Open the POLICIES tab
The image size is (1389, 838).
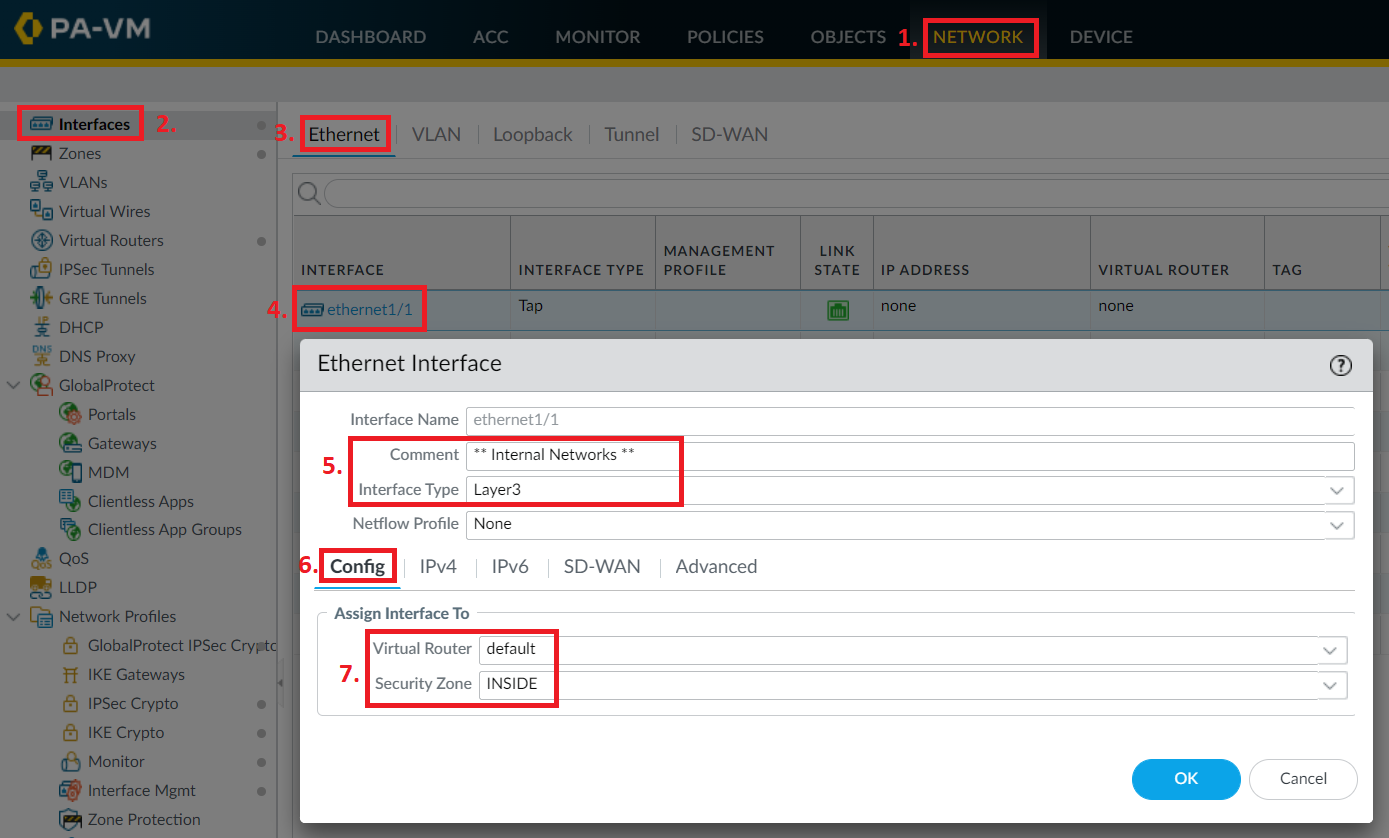tap(725, 37)
